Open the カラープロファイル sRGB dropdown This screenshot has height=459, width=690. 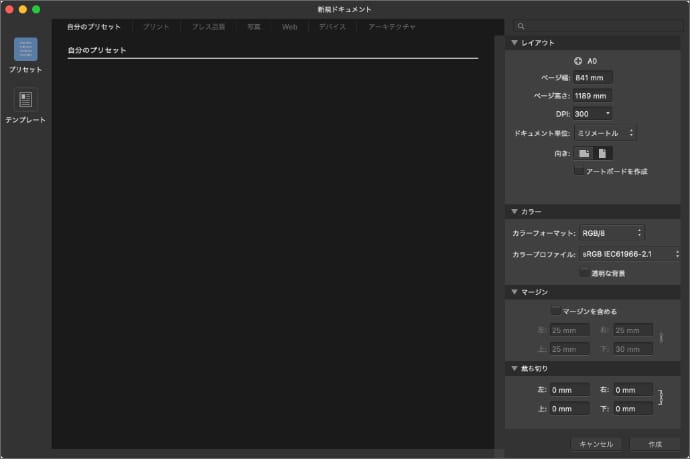[630, 254]
